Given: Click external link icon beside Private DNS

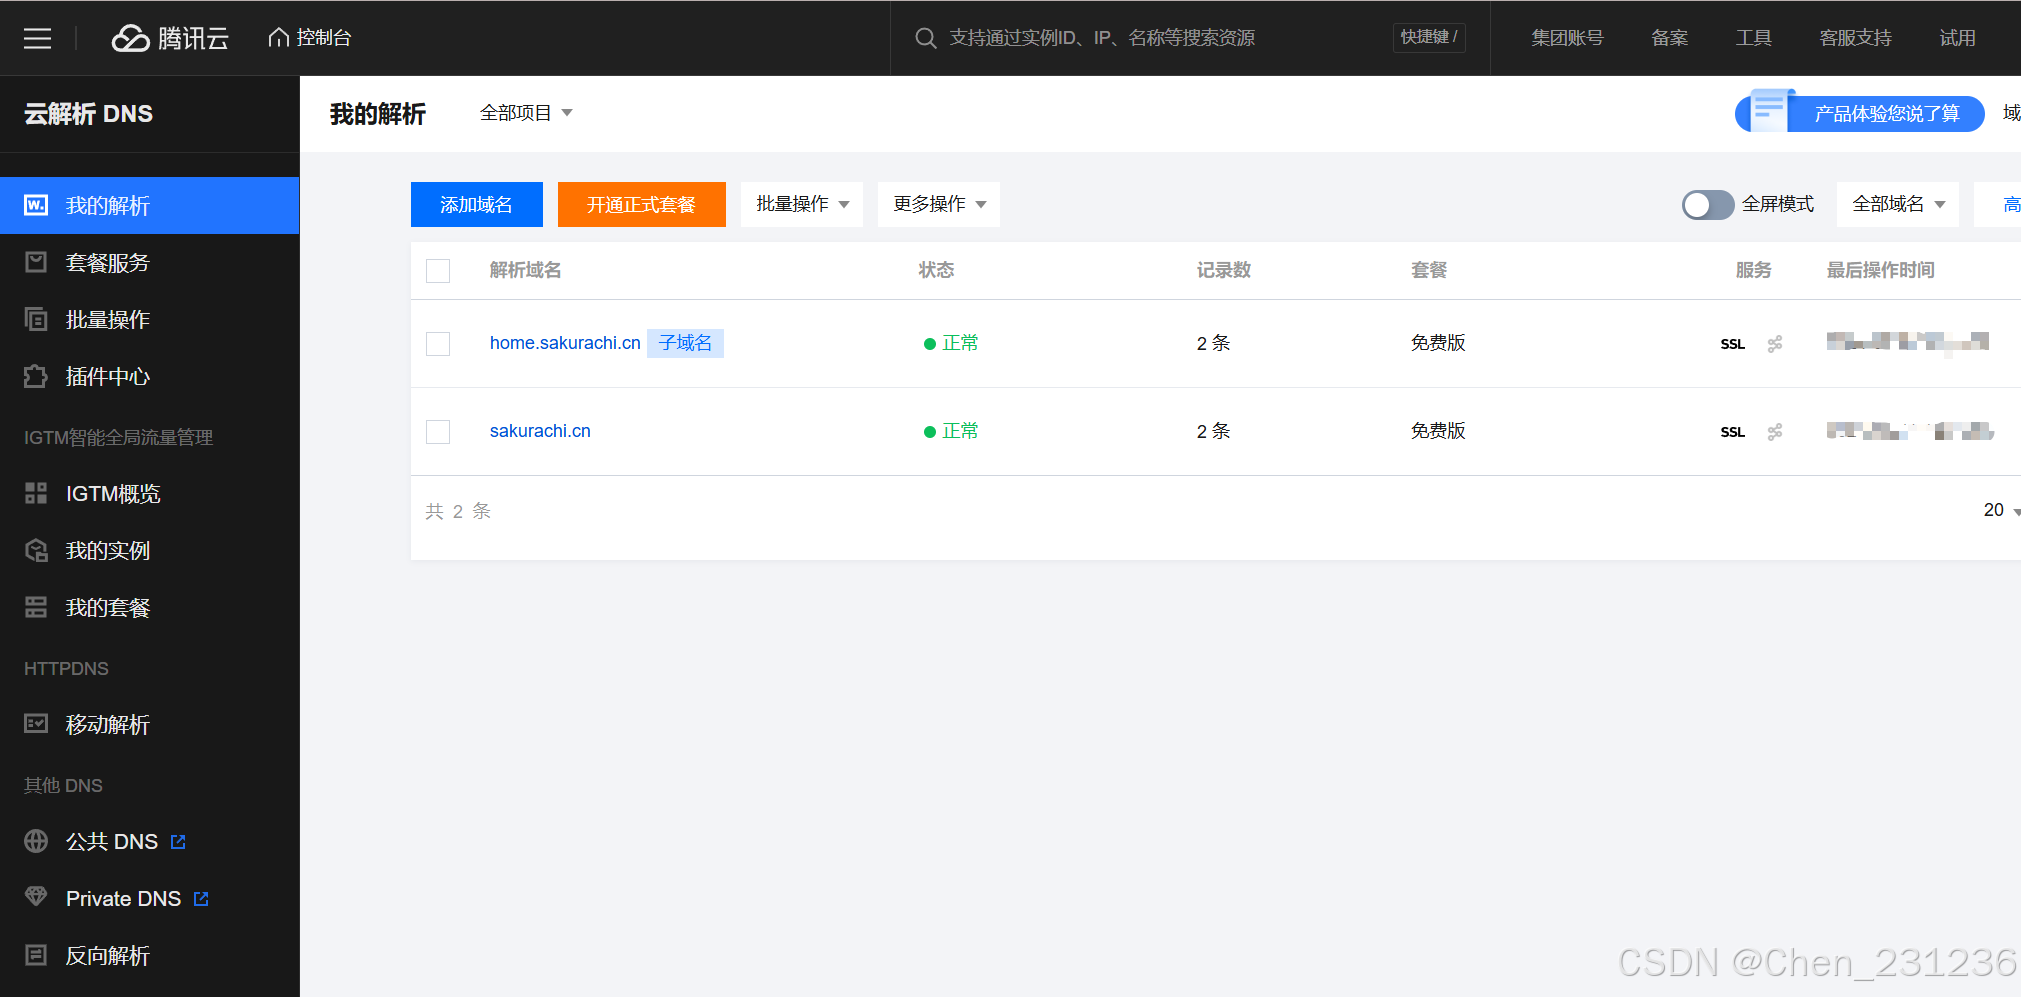Looking at the screenshot, I should 201,899.
